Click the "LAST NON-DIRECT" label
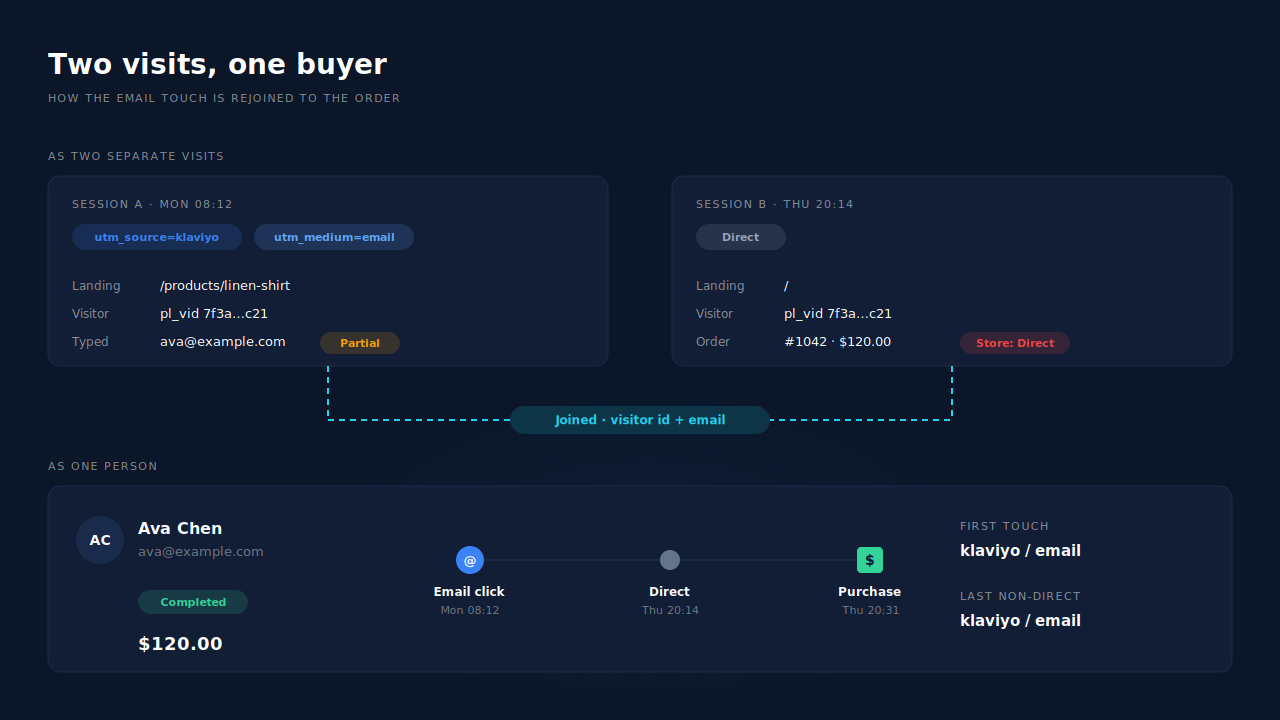The width and height of the screenshot is (1280, 720). 1020,596
